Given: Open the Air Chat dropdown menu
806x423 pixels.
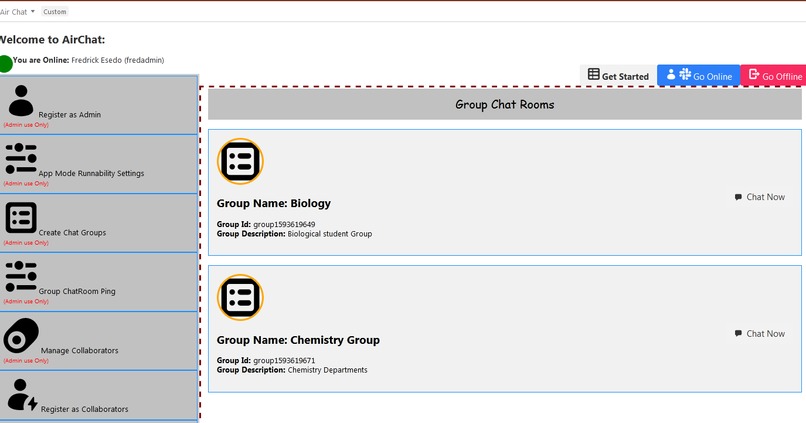Looking at the screenshot, I should [x=17, y=12].
